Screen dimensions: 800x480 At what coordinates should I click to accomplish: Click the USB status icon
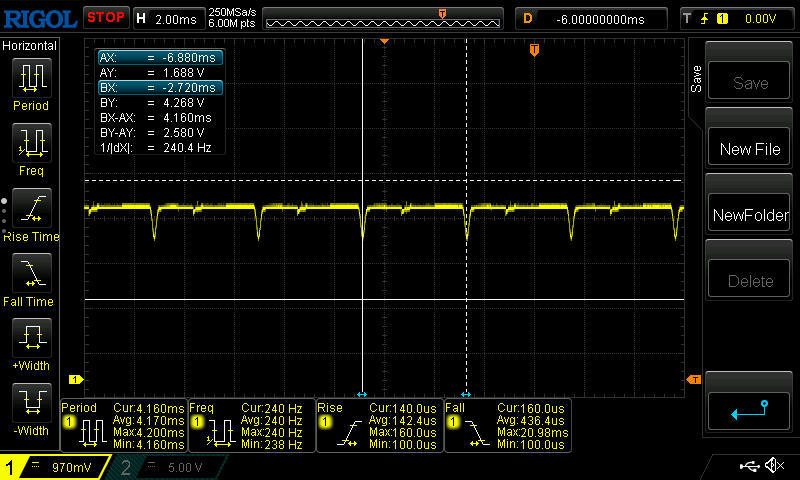tap(749, 466)
